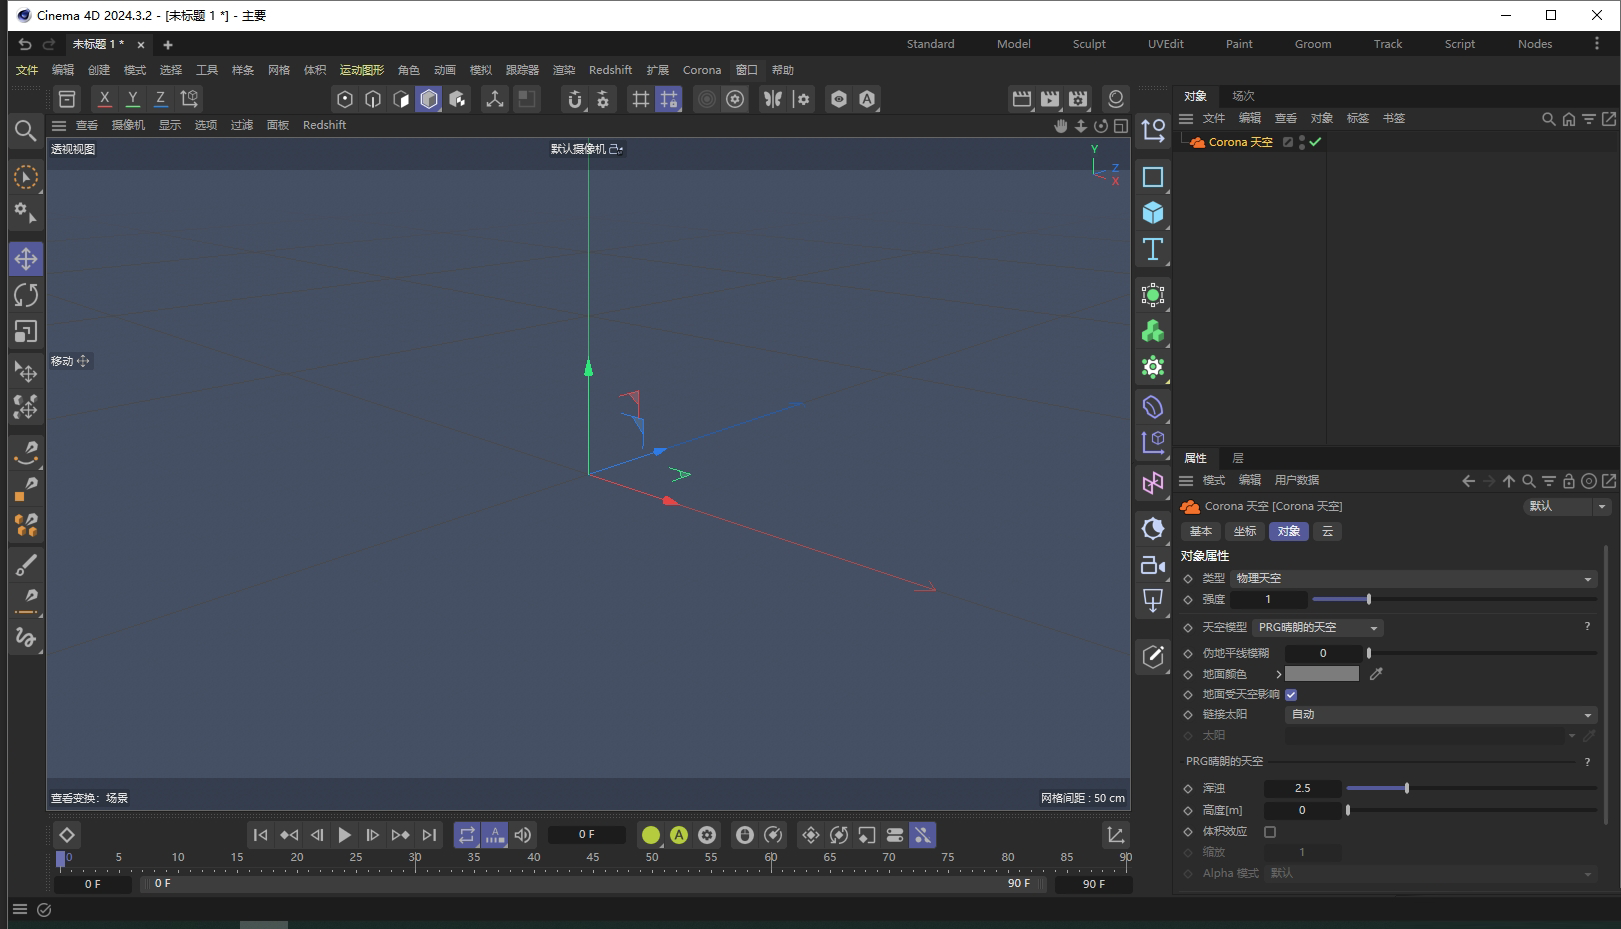The width and height of the screenshot is (1621, 929).
Task: Enable Polygons mode icon
Action: click(x=401, y=99)
